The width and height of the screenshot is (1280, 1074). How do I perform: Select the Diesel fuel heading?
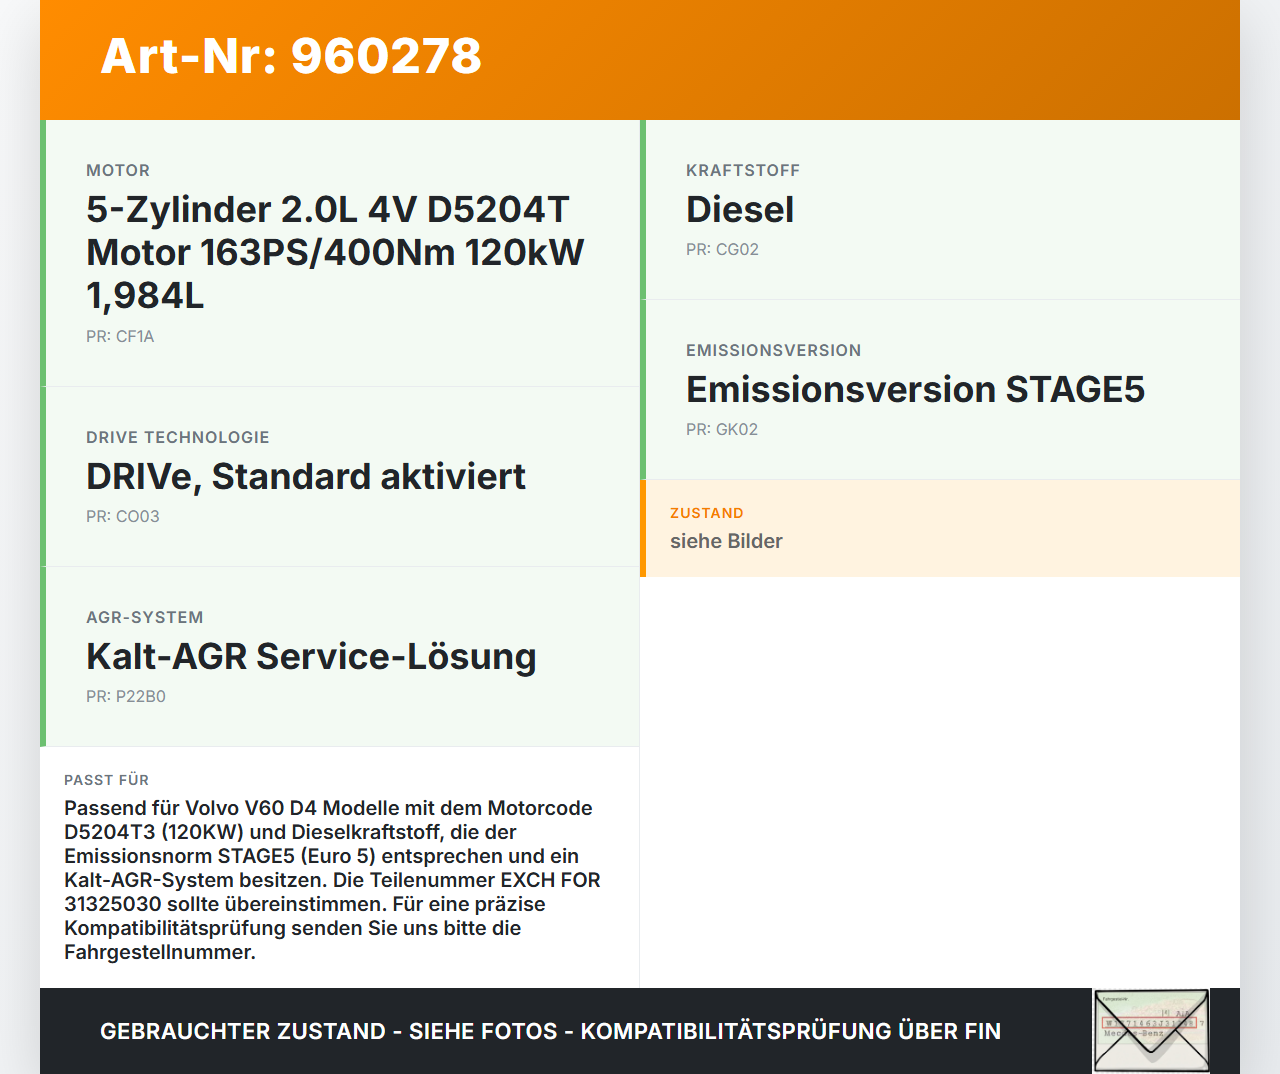pos(740,210)
